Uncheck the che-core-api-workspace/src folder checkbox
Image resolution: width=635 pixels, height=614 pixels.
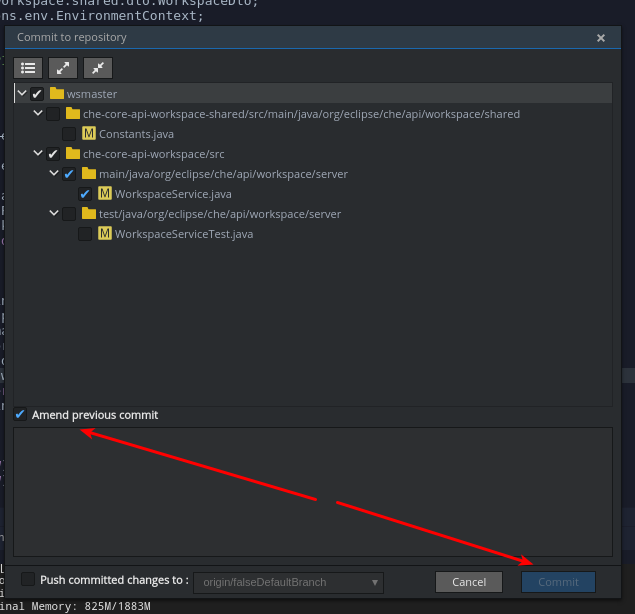pyautogui.click(x=53, y=154)
